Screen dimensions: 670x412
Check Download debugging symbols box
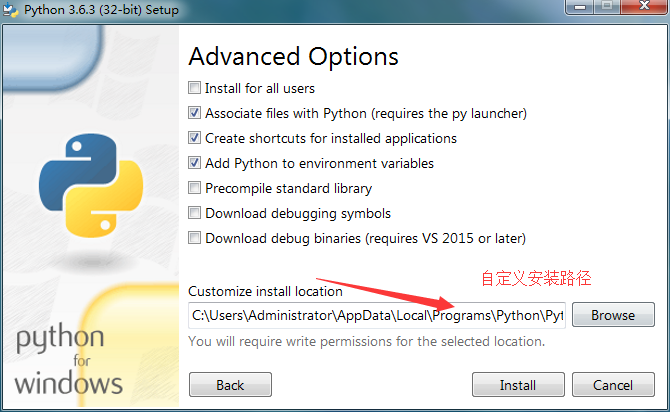tap(194, 213)
